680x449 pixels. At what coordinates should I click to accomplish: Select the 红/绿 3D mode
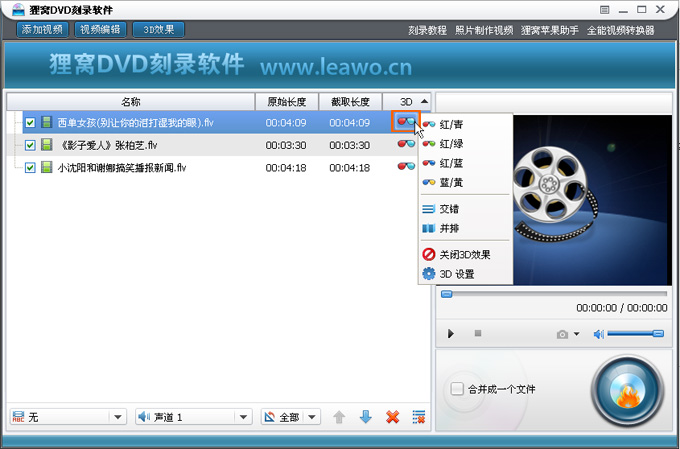[x=465, y=144]
